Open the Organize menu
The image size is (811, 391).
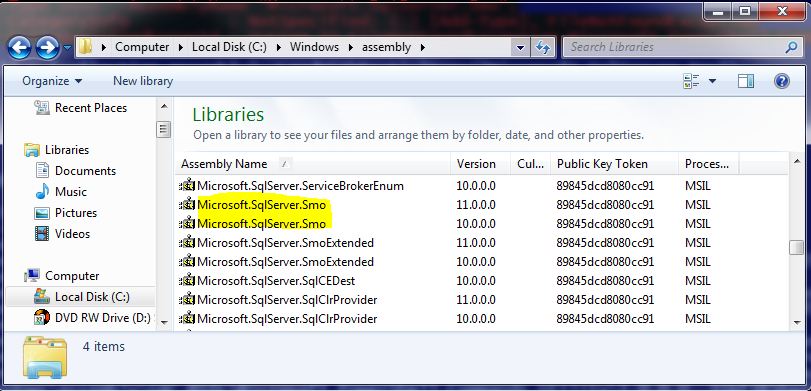tap(52, 81)
